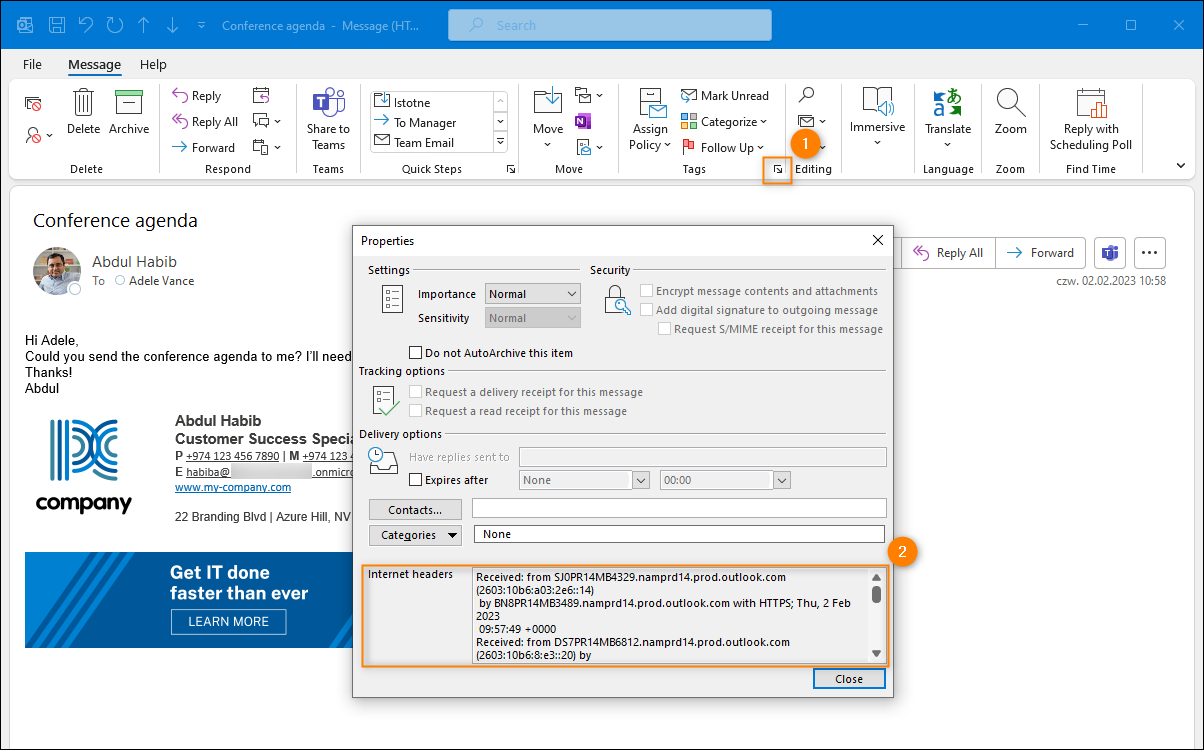
Task: Switch to the Help tab
Action: (153, 64)
